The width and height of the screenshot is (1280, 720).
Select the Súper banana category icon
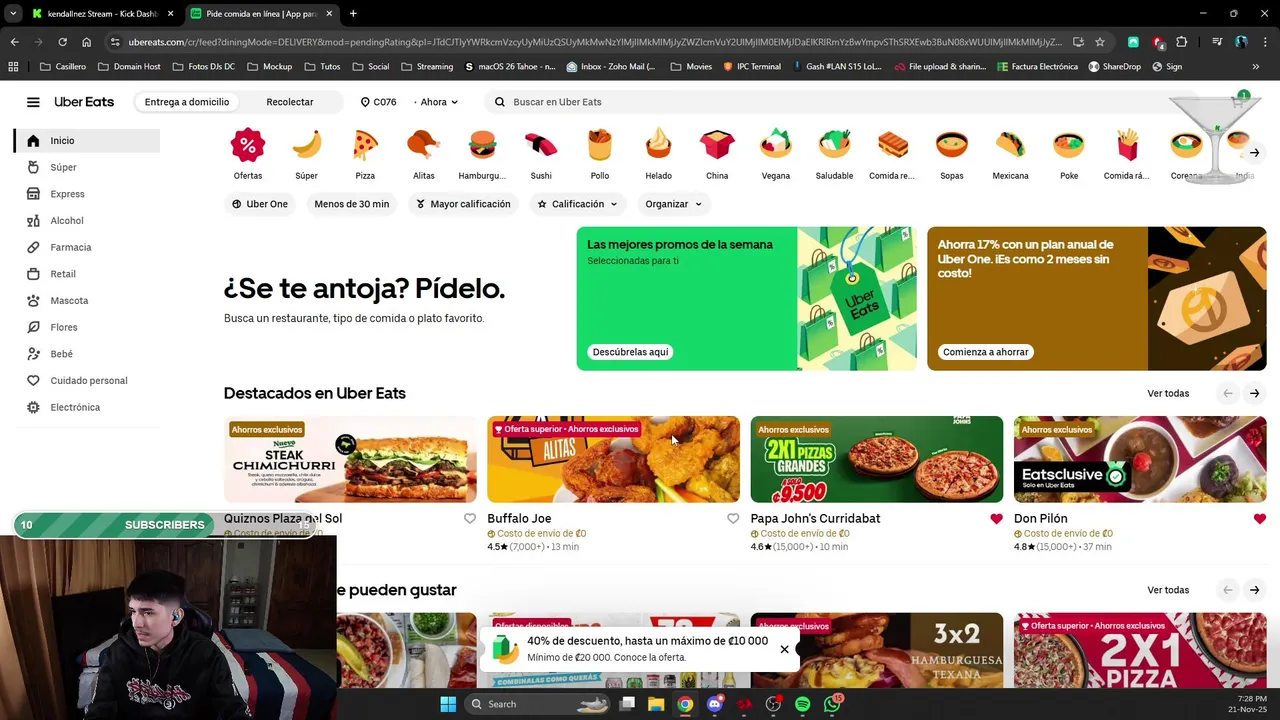(306, 146)
